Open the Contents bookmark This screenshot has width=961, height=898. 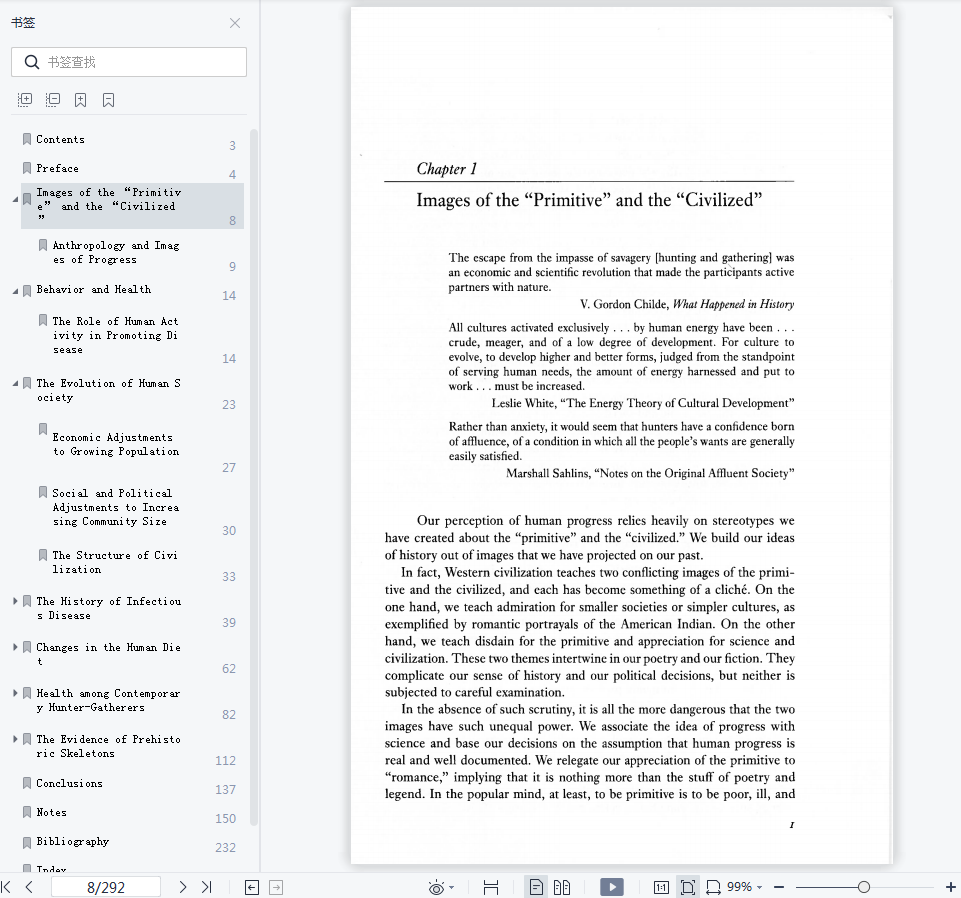pyautogui.click(x=60, y=139)
